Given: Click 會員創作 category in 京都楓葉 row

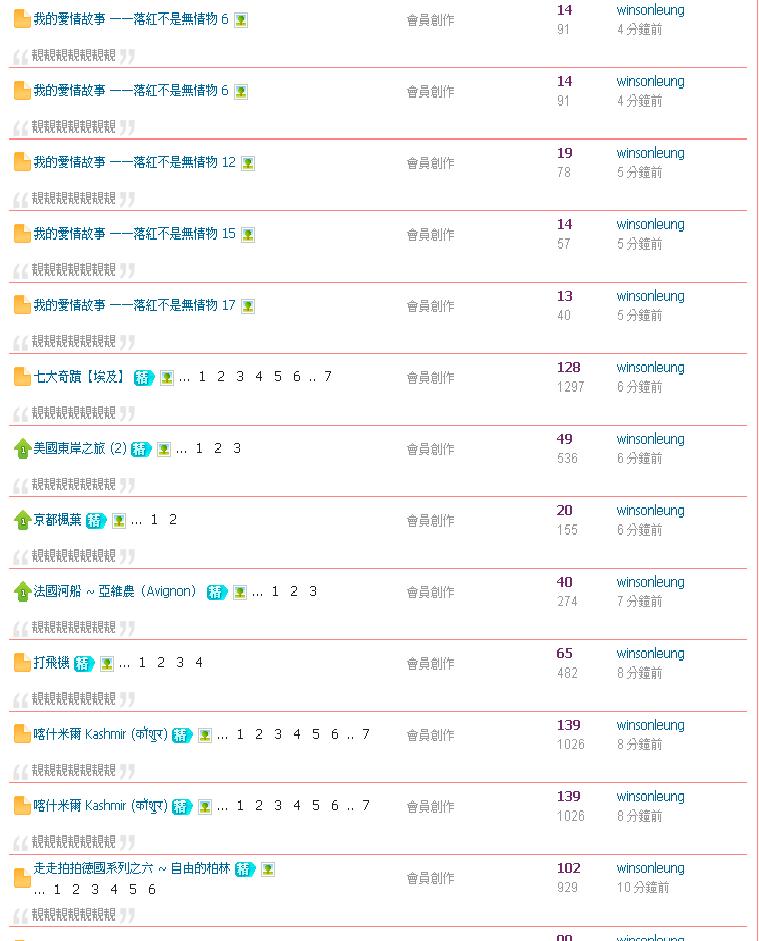Looking at the screenshot, I should 430,521.
